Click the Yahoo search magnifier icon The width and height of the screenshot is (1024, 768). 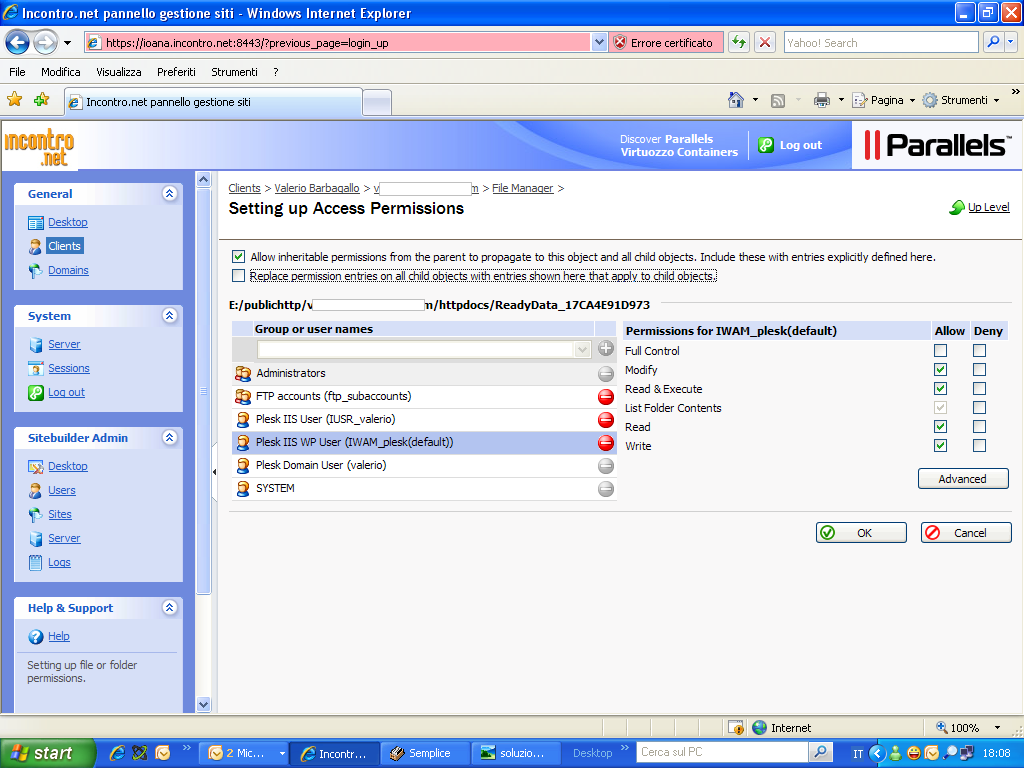993,42
